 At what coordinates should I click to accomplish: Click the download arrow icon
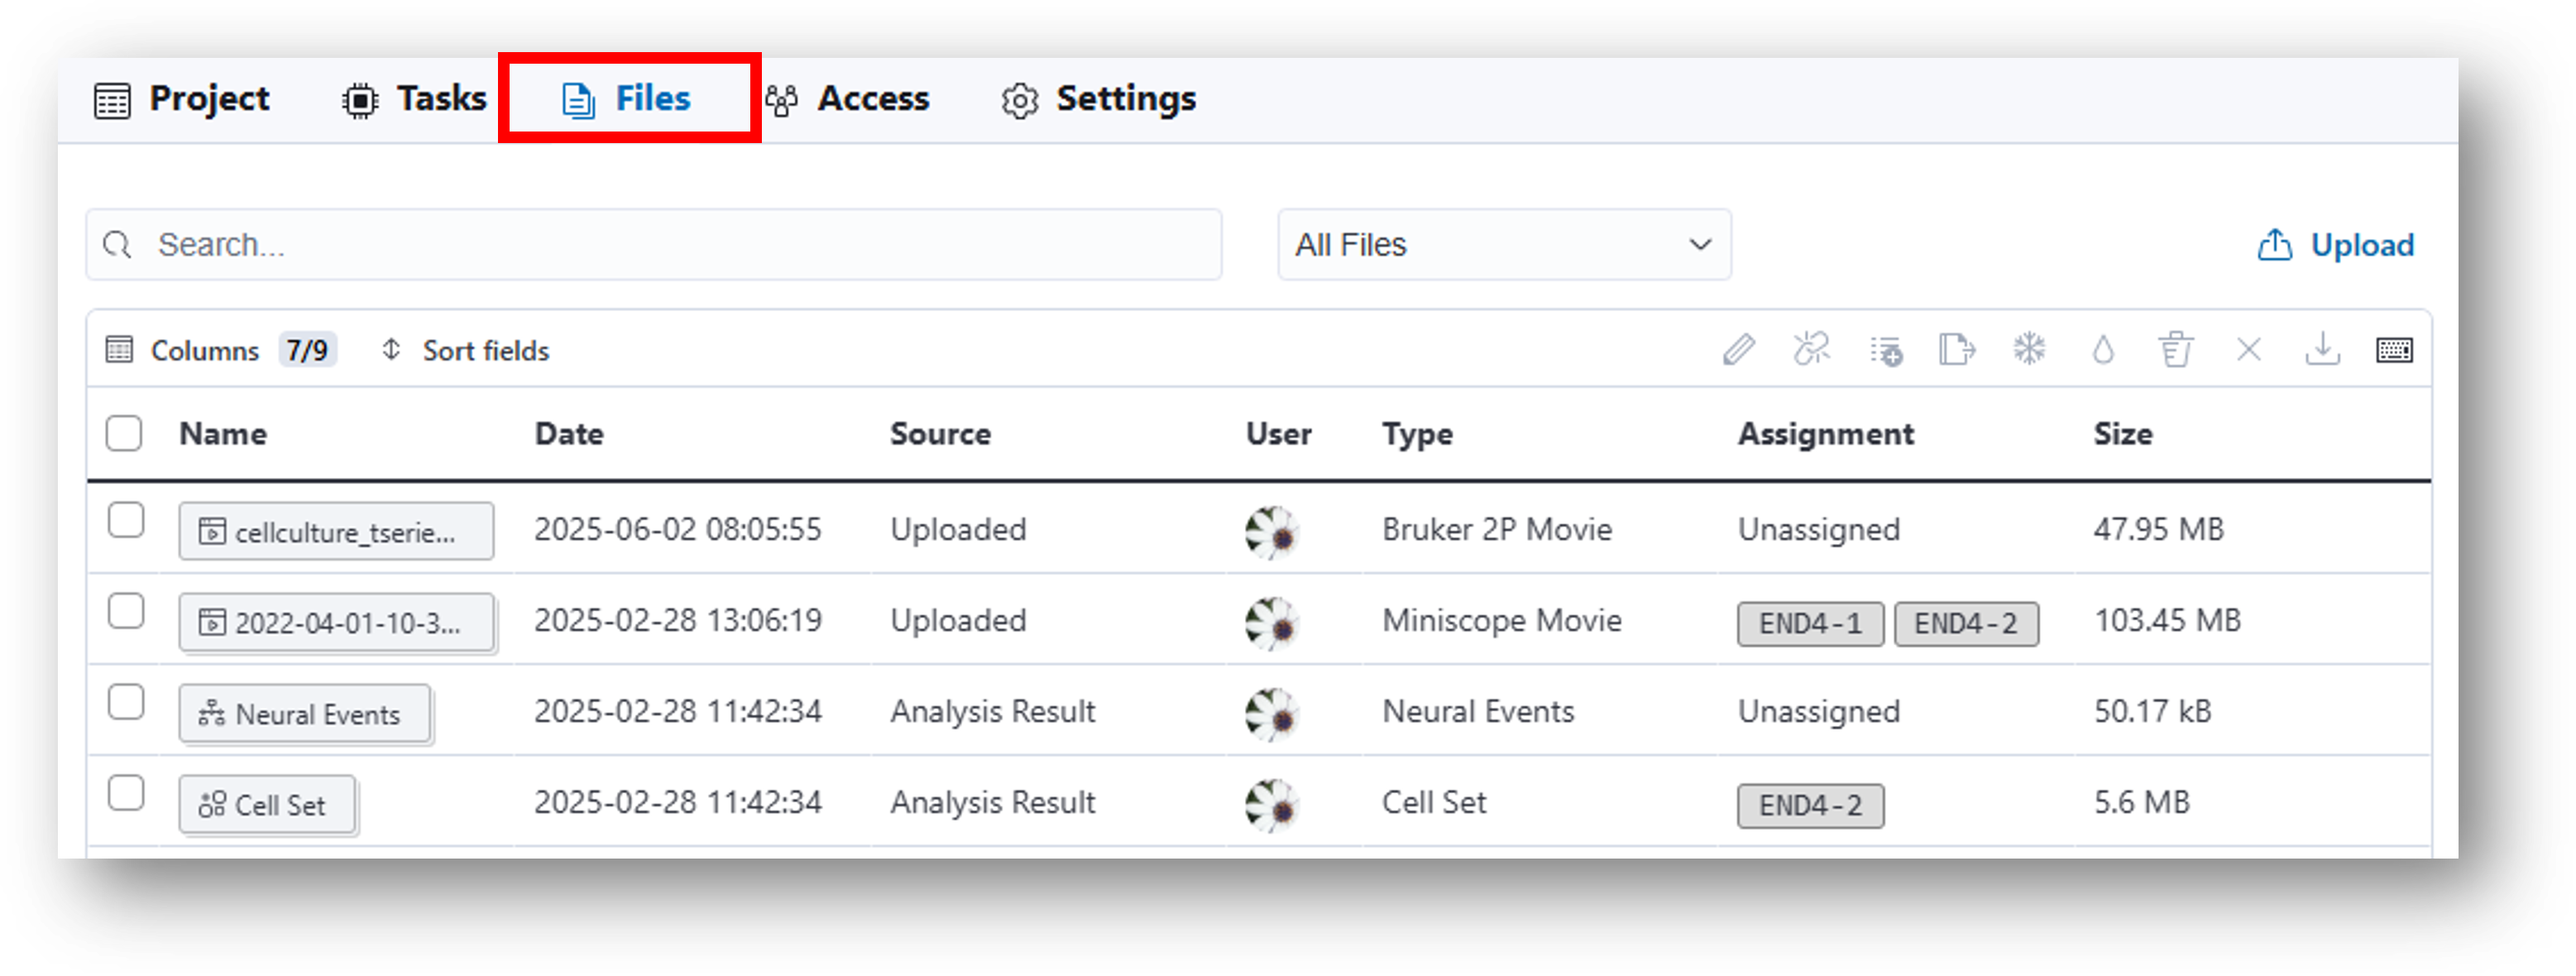[2322, 350]
